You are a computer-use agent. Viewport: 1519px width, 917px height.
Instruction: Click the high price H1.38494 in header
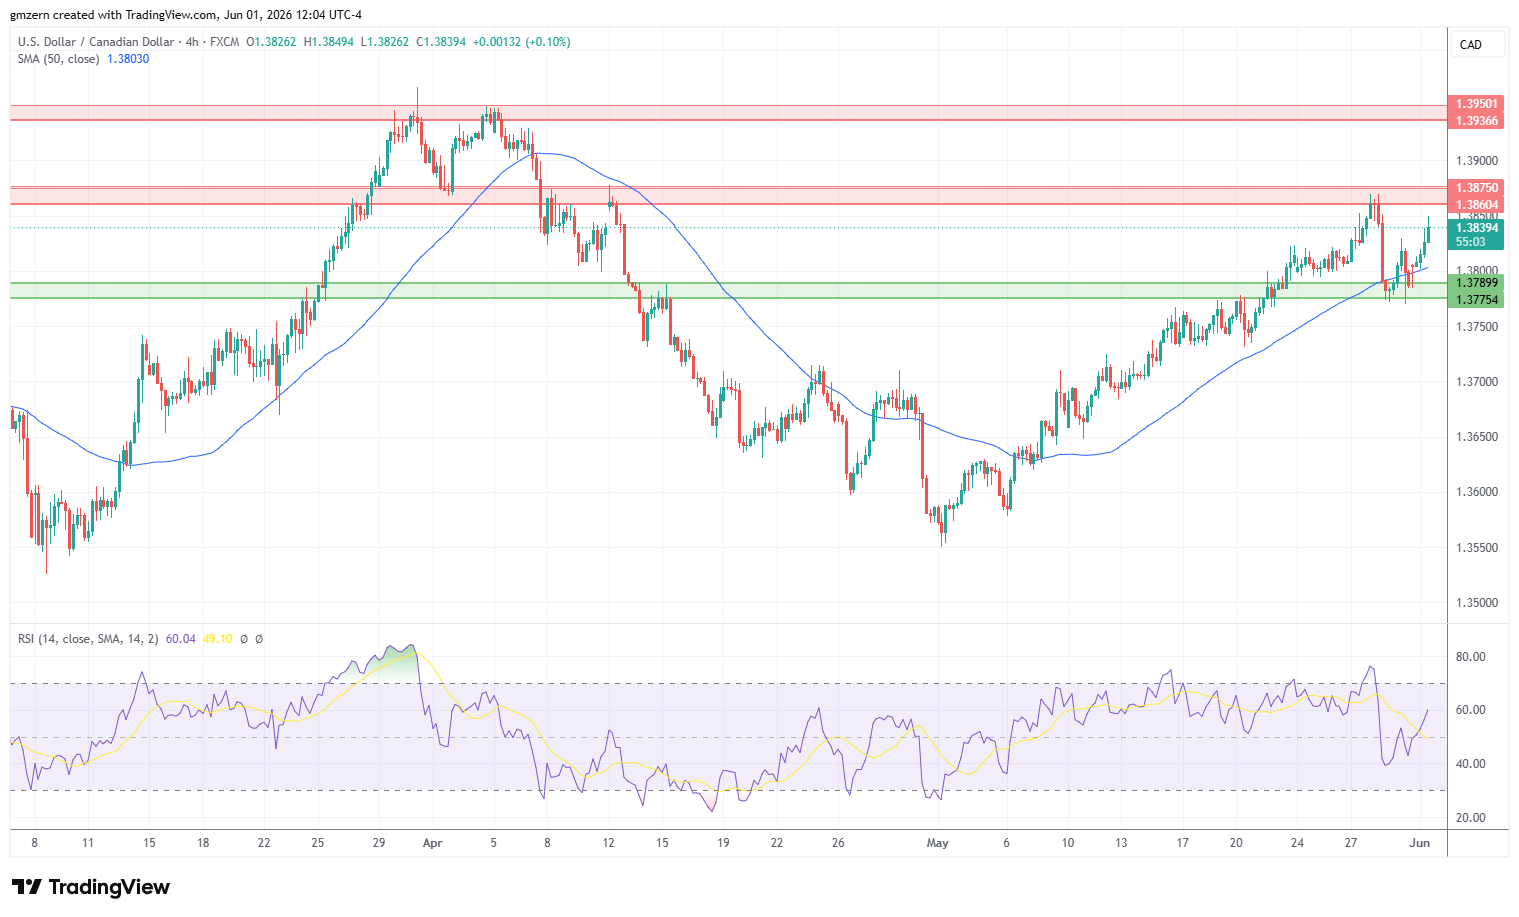pos(328,42)
